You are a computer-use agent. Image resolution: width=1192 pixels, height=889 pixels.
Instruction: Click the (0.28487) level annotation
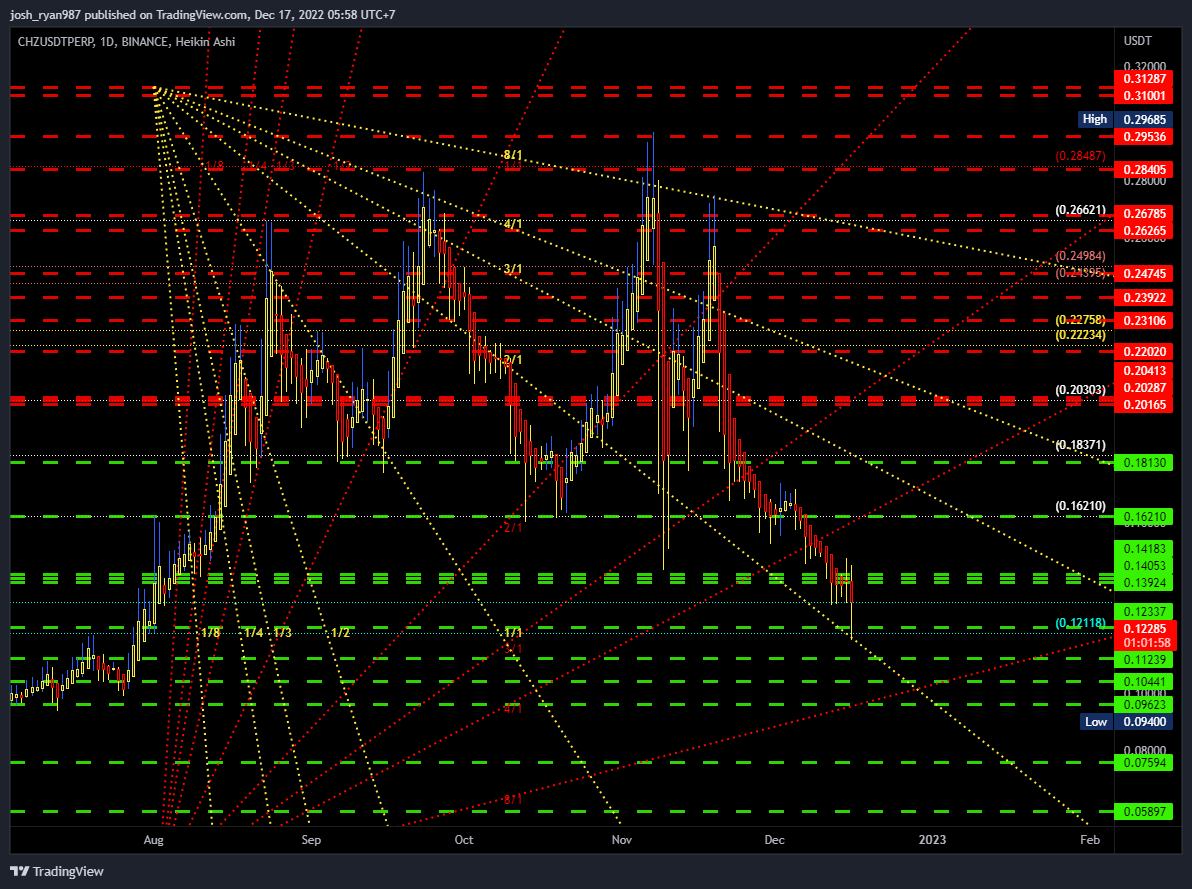pyautogui.click(x=1080, y=156)
